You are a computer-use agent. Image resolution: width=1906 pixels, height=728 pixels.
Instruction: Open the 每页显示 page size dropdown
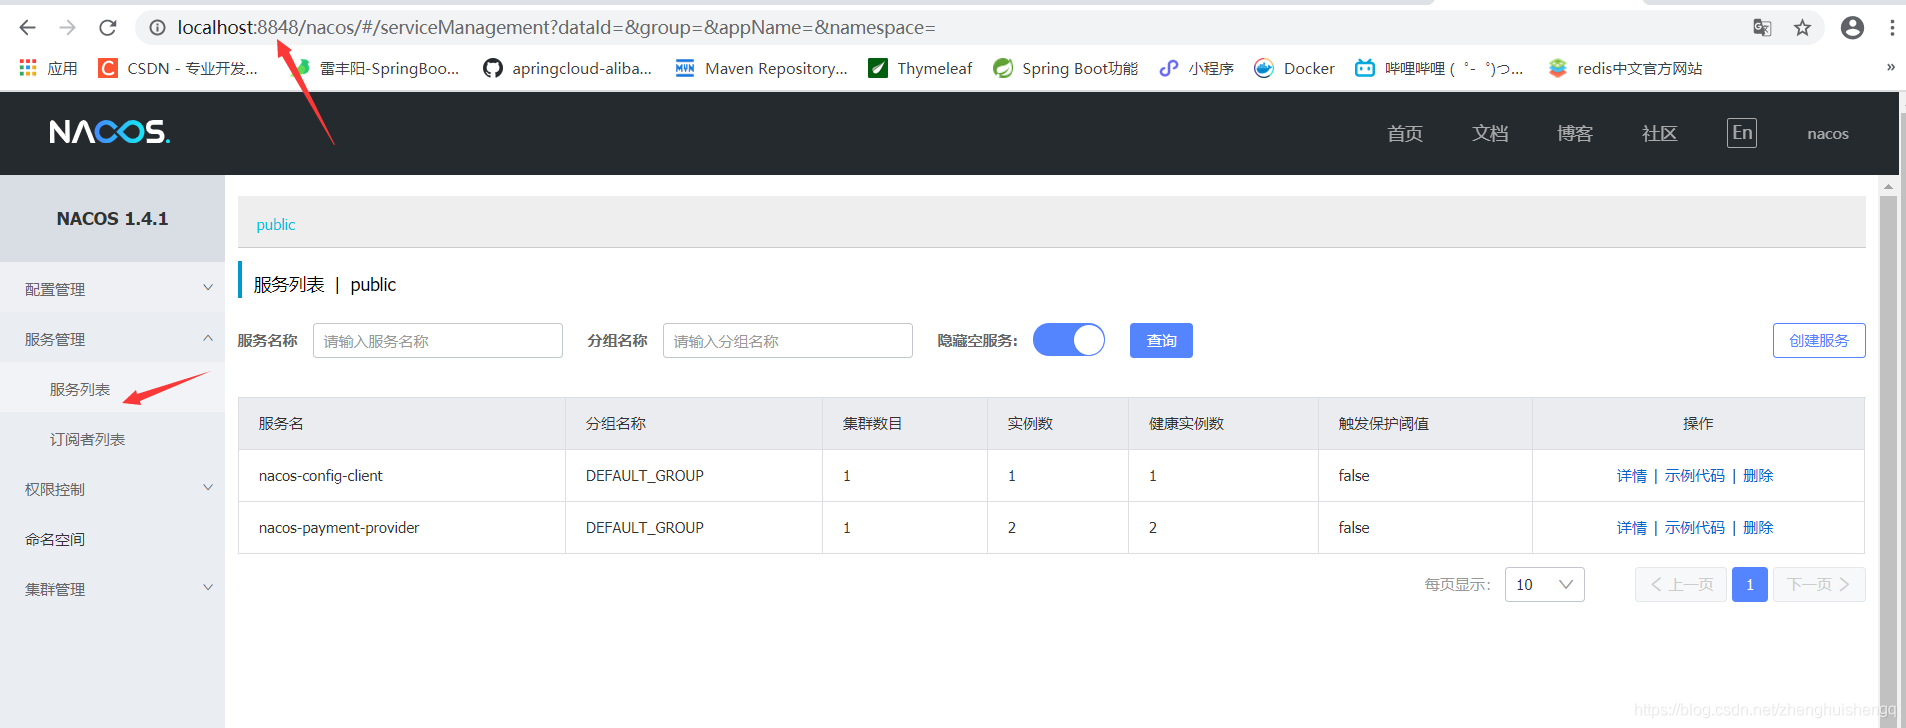click(1545, 584)
